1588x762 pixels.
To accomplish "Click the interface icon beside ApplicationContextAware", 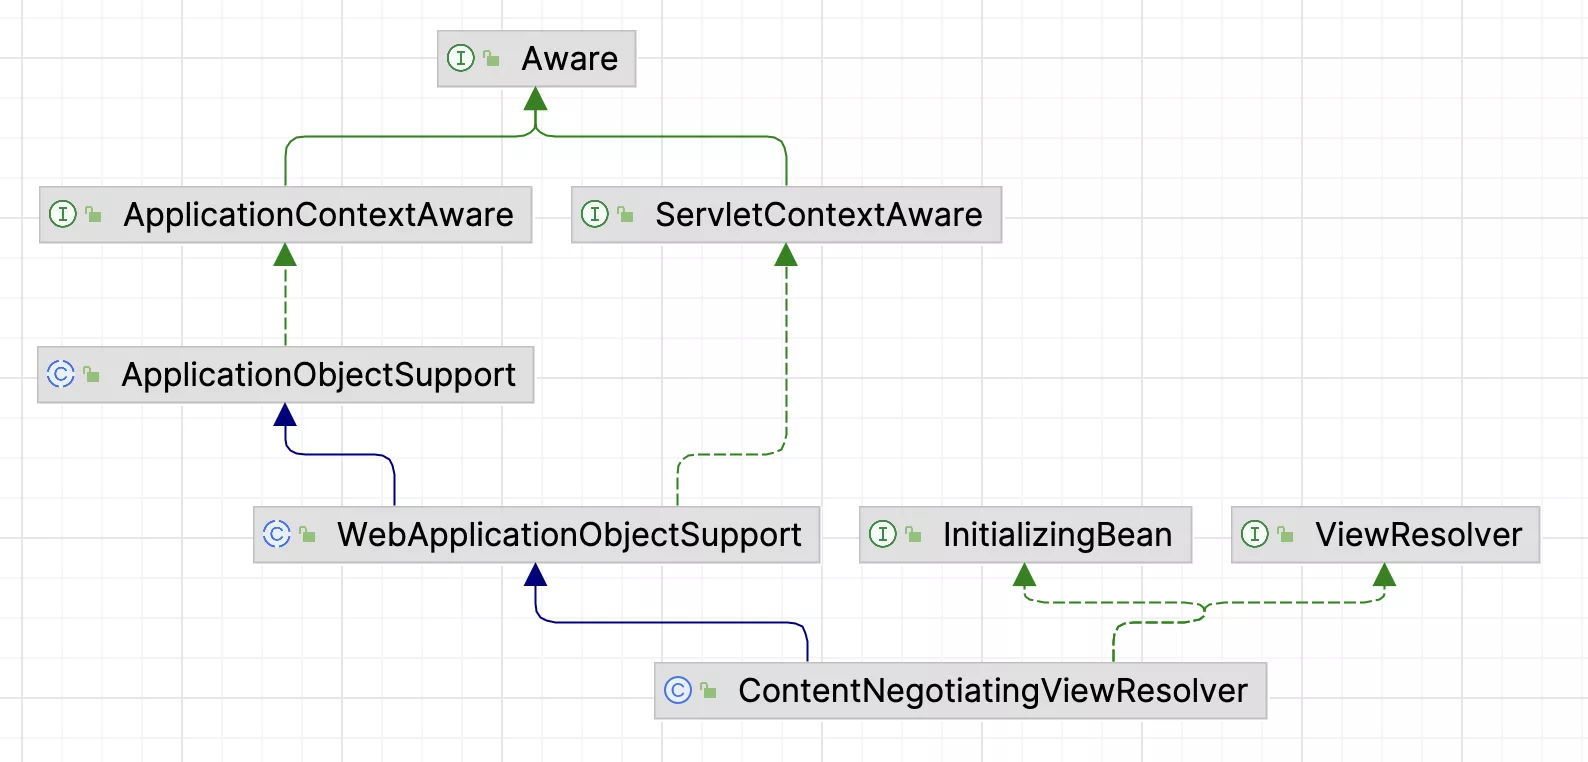I will pyautogui.click(x=63, y=214).
